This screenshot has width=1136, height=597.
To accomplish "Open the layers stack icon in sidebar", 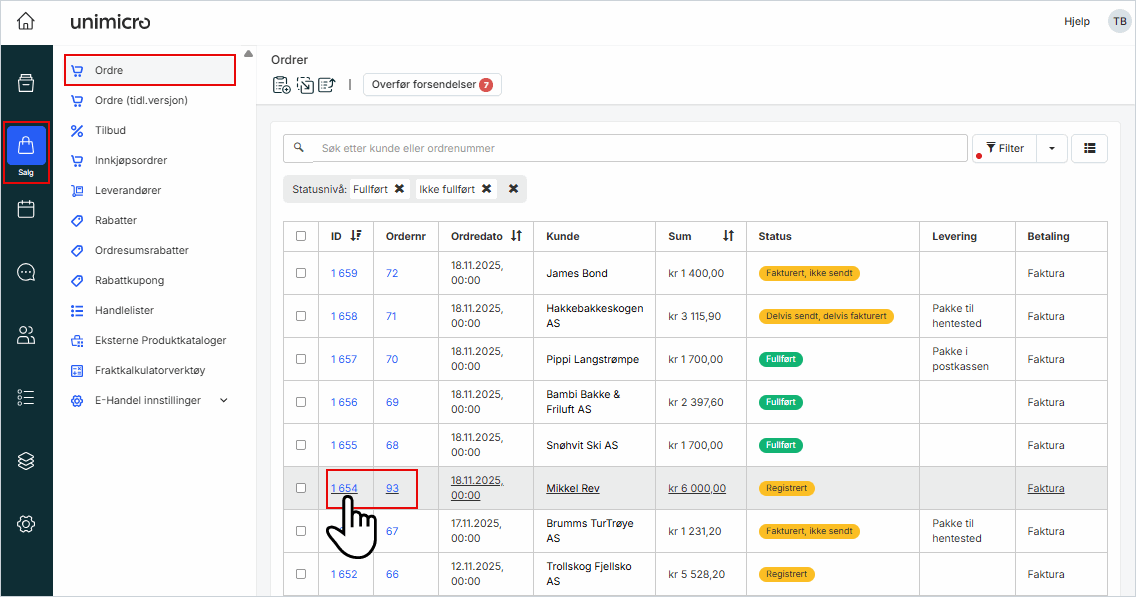I will click(26, 461).
